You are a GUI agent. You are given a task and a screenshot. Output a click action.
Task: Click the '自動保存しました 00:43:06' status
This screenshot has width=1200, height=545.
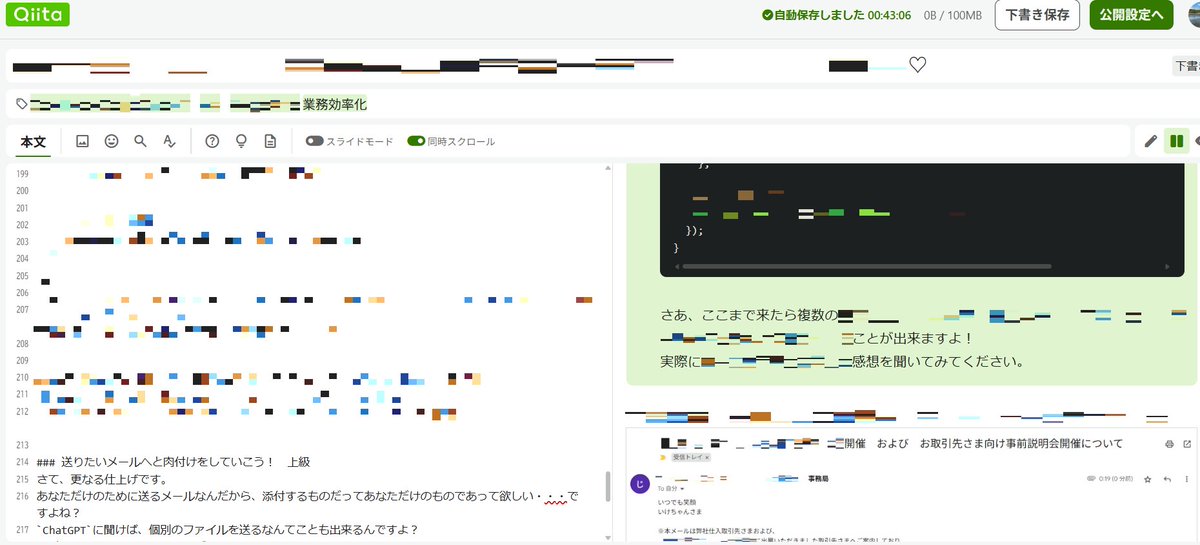point(843,15)
